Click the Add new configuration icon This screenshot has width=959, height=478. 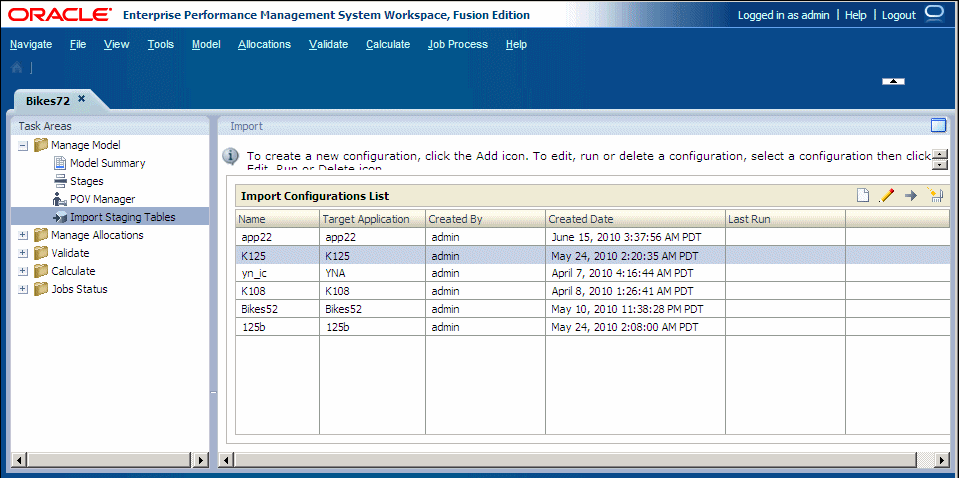tap(862, 196)
